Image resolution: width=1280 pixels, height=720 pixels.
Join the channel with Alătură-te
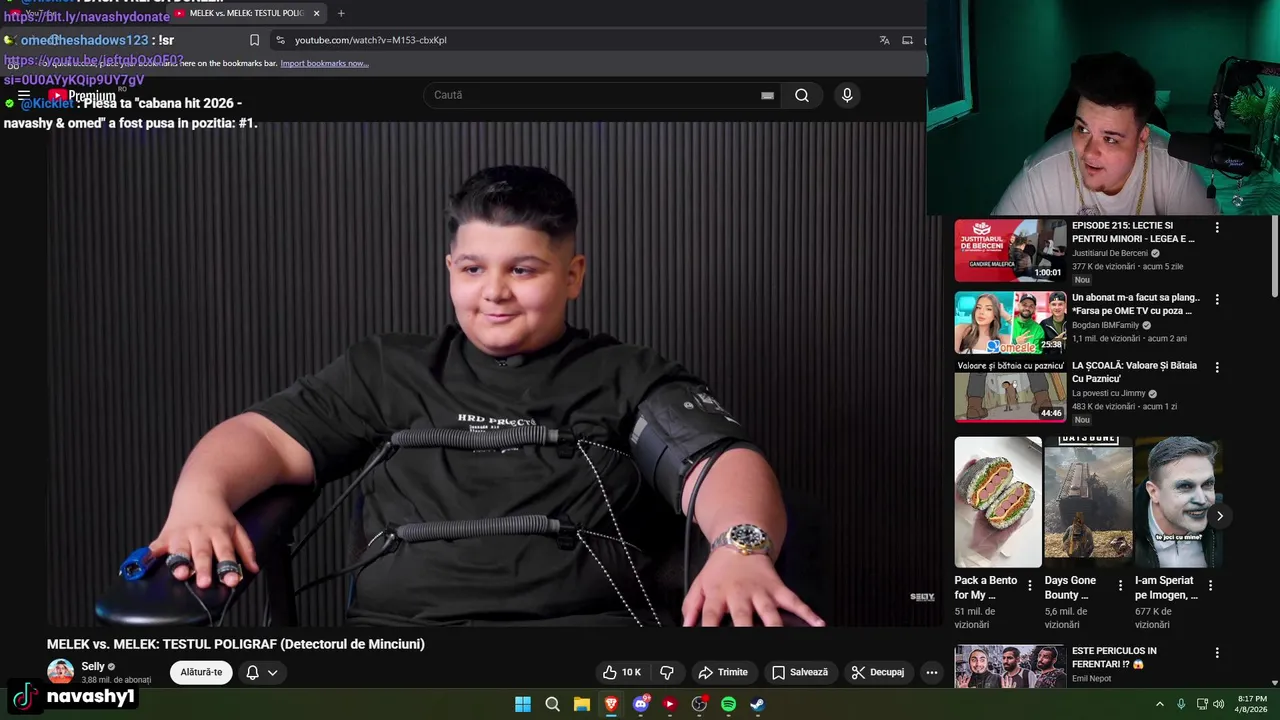point(201,672)
